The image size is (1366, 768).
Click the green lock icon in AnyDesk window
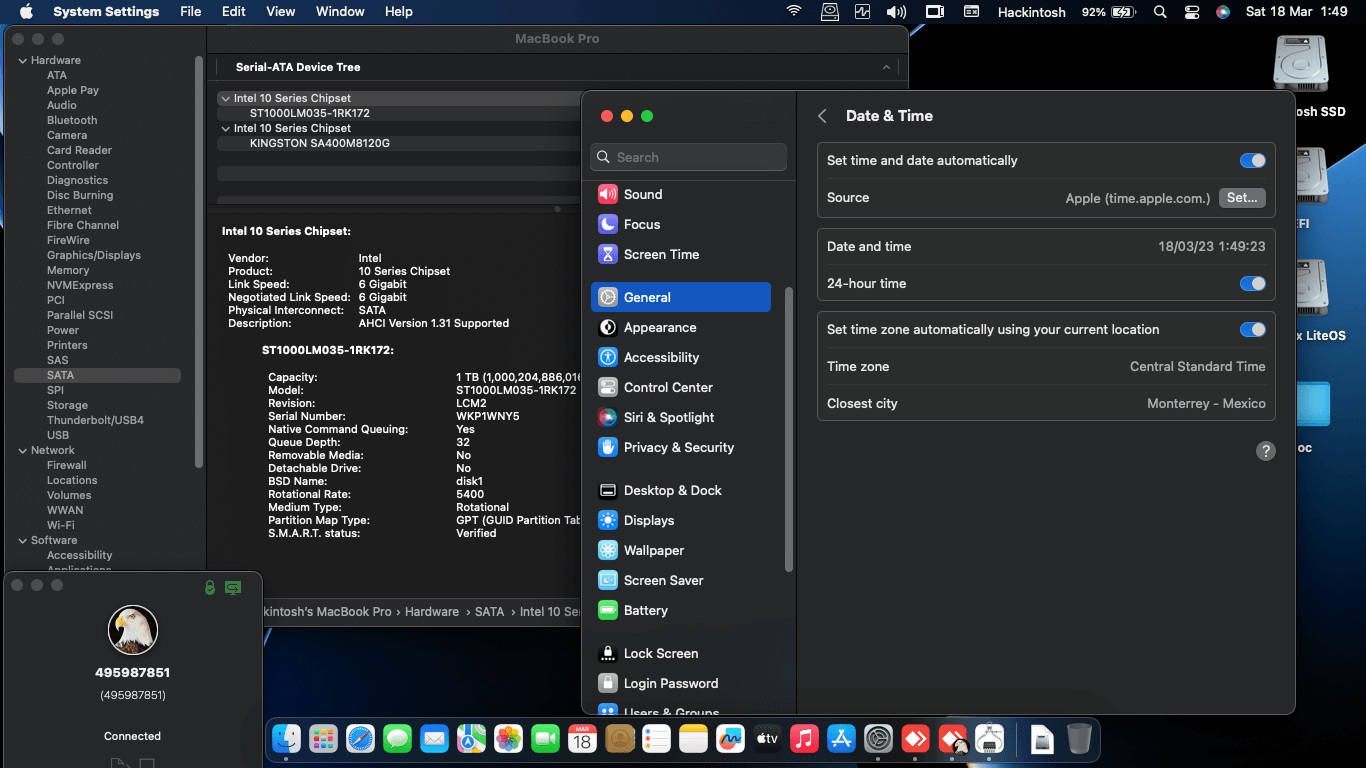click(210, 587)
